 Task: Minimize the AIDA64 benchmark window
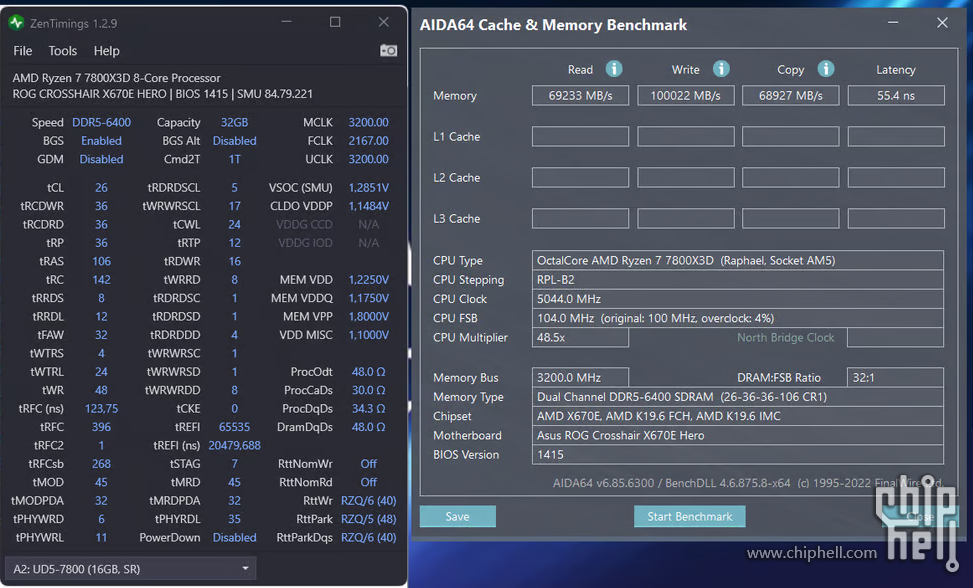coord(893,23)
